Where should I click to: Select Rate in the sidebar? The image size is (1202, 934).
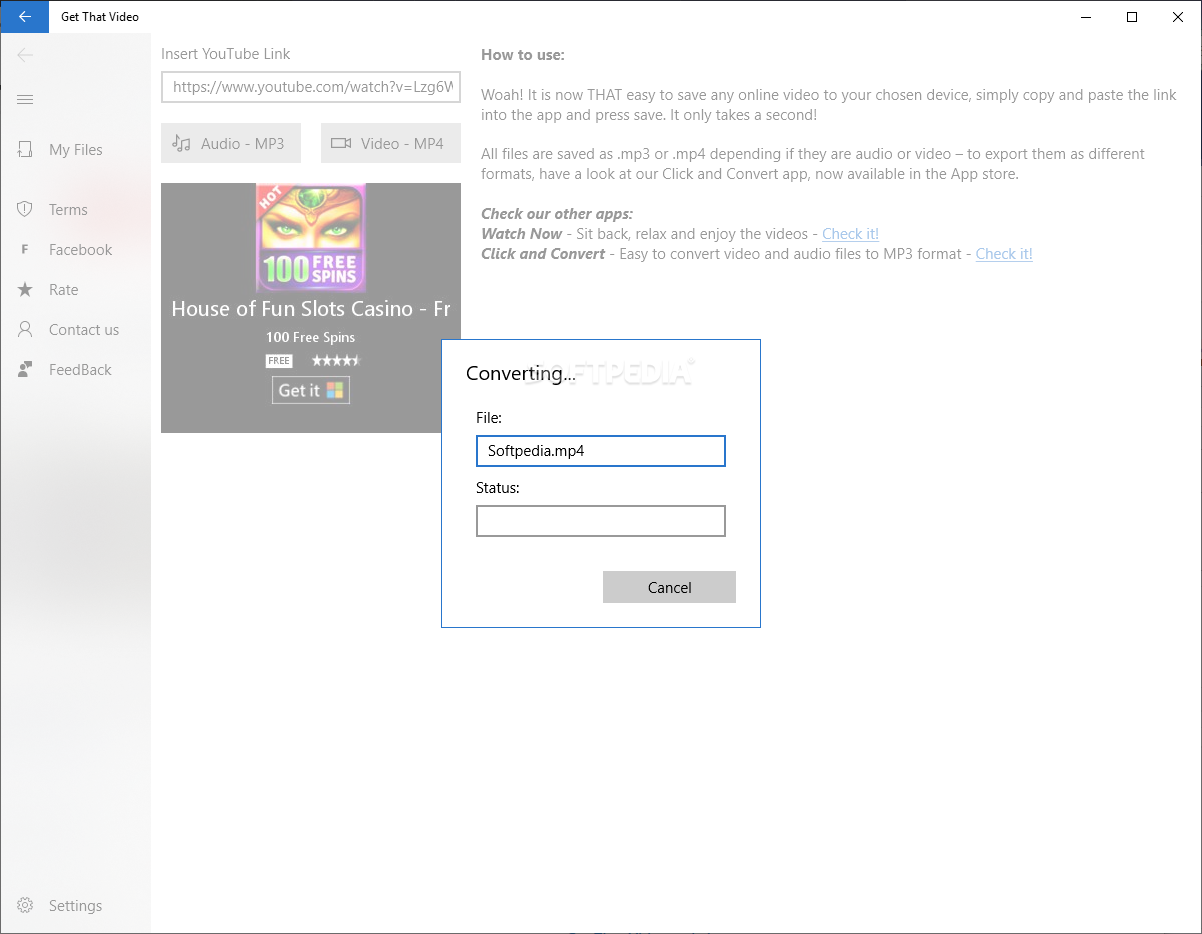[x=75, y=289]
